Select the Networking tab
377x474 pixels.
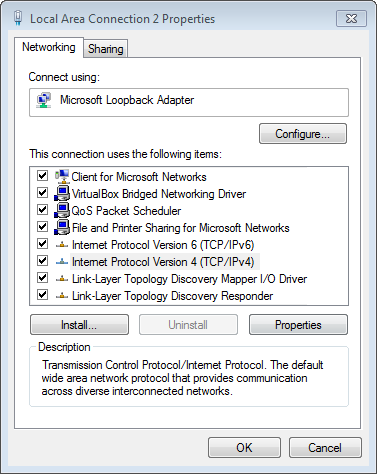tap(49, 47)
